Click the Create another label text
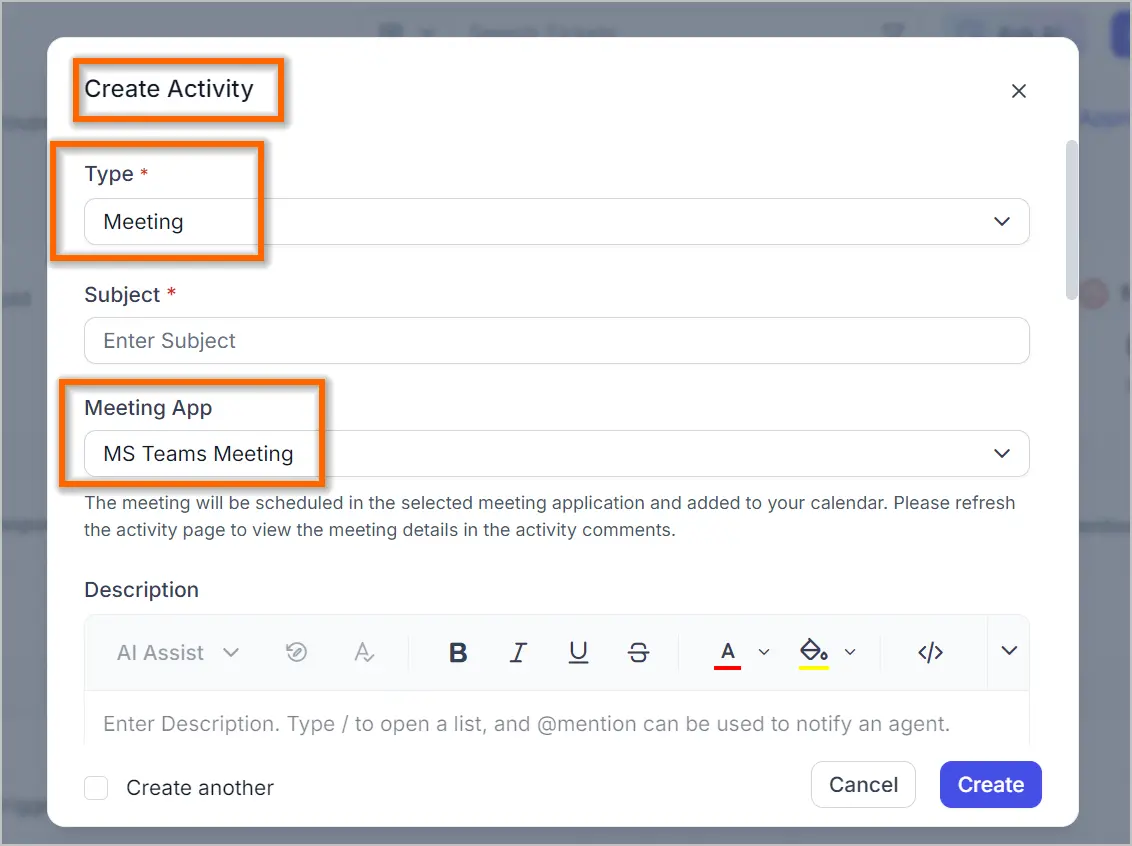 click(200, 788)
